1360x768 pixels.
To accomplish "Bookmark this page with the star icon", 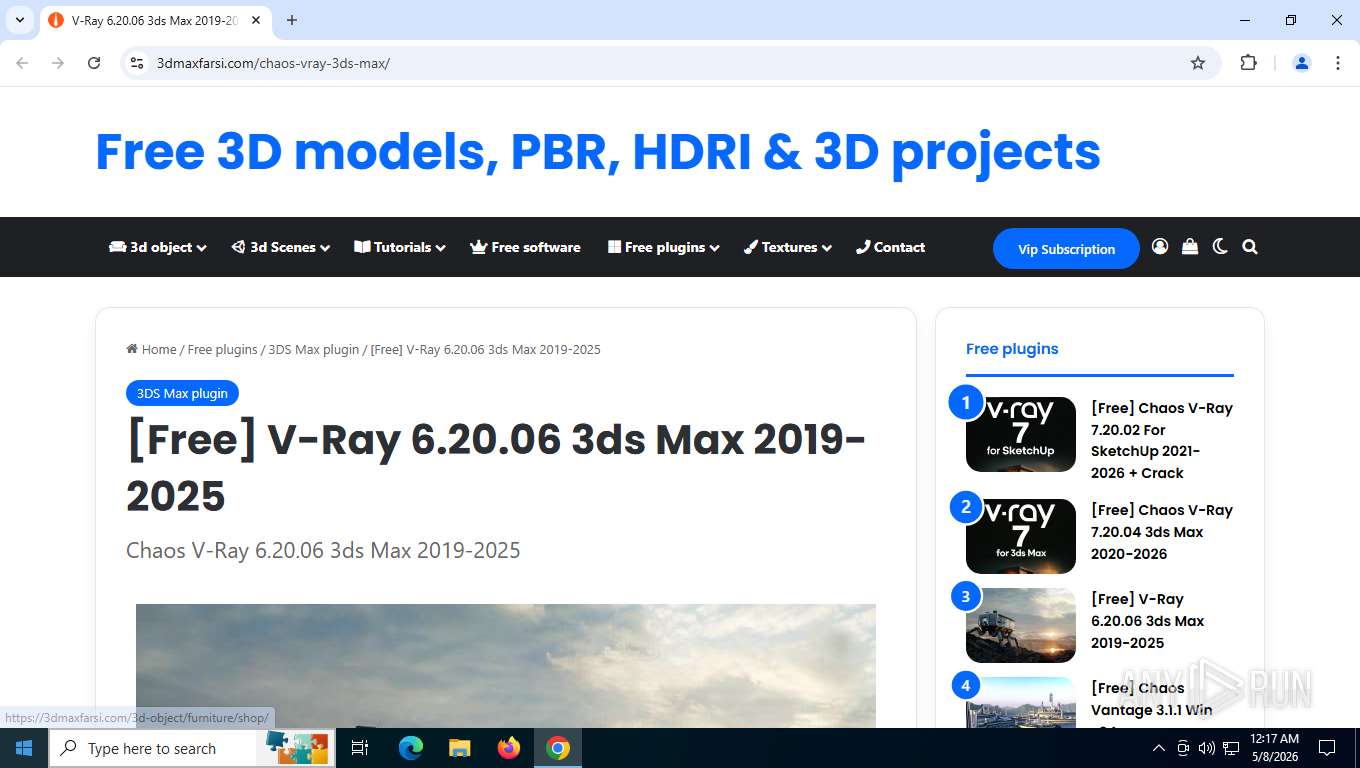I will (1198, 63).
